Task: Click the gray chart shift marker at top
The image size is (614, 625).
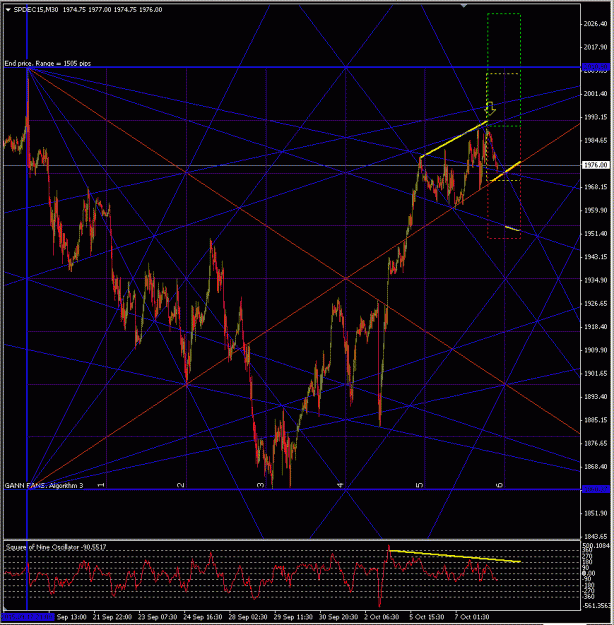Action: 463,6
